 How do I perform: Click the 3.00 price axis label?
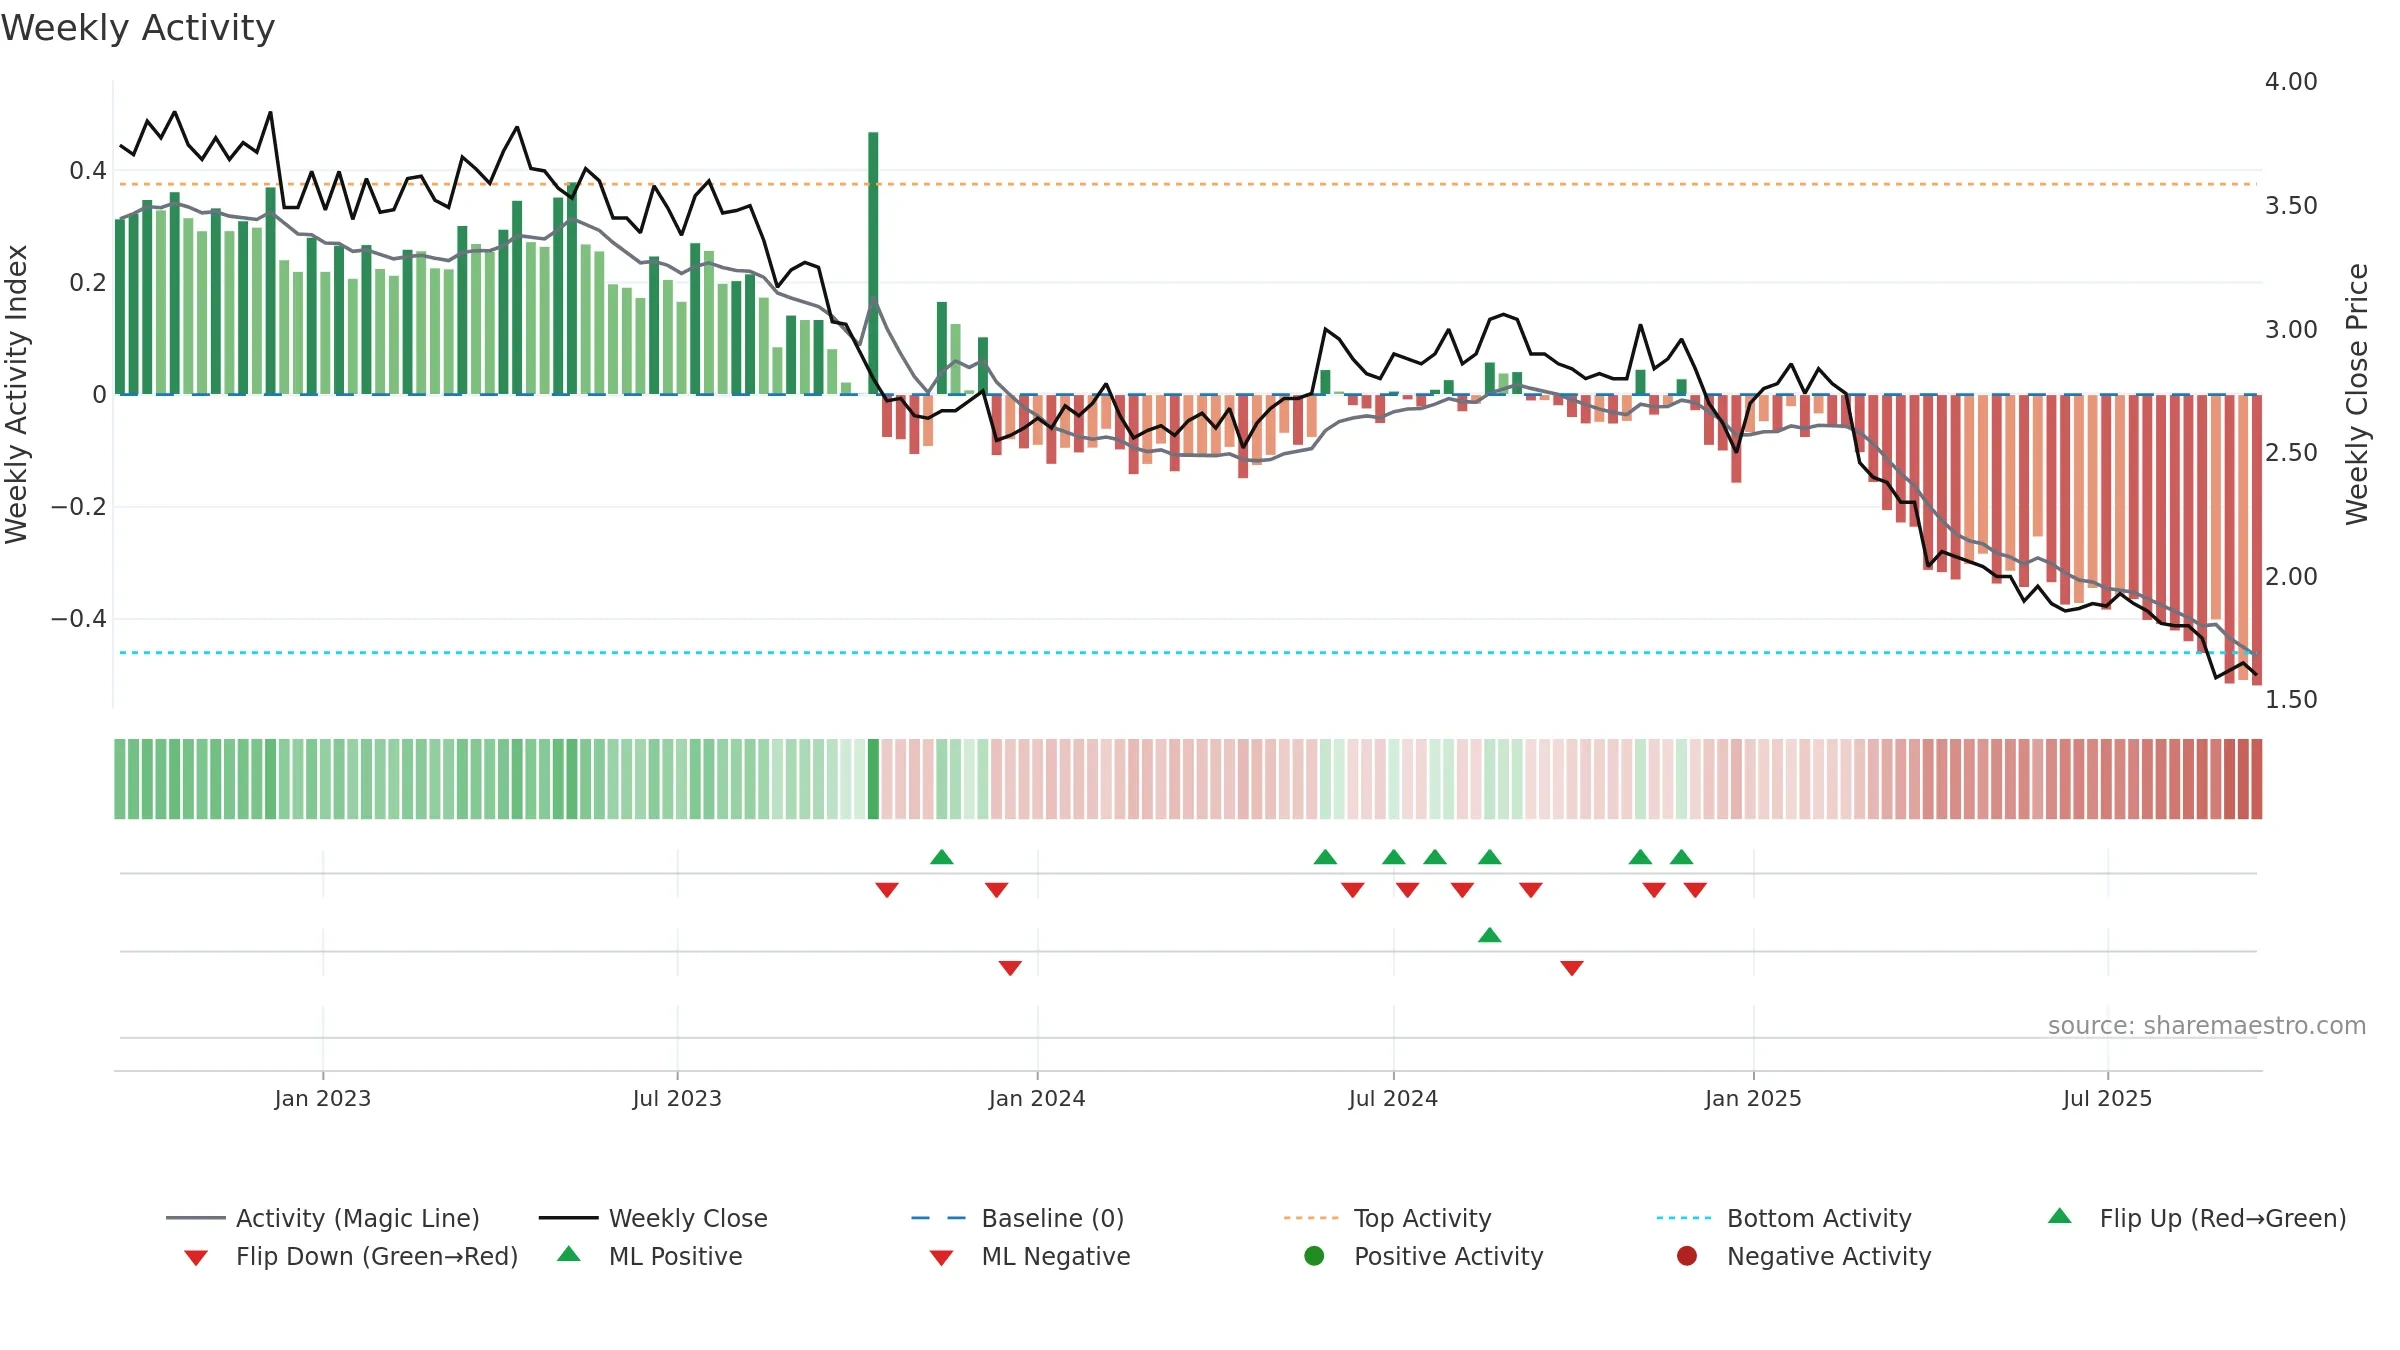coord(2291,330)
